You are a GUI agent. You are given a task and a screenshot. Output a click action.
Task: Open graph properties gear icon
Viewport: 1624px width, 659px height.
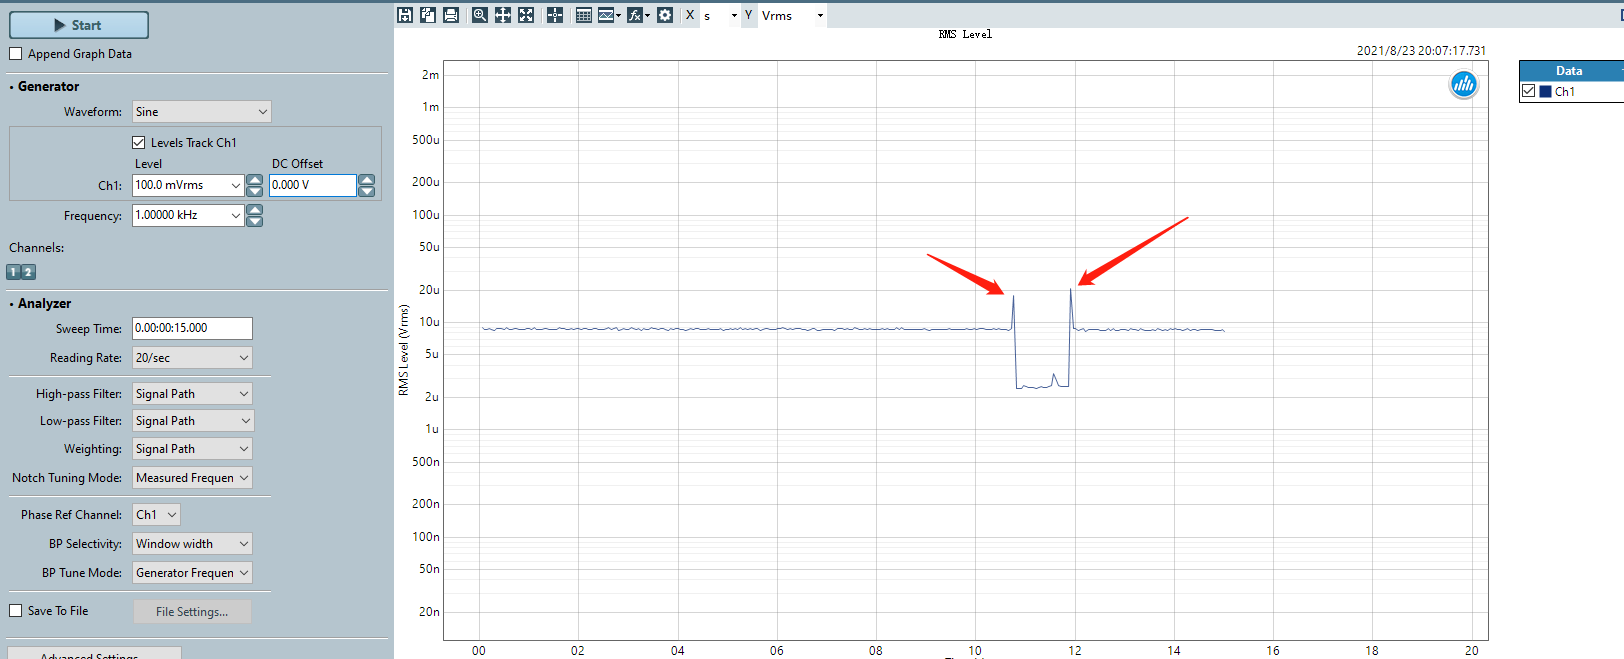coord(665,15)
